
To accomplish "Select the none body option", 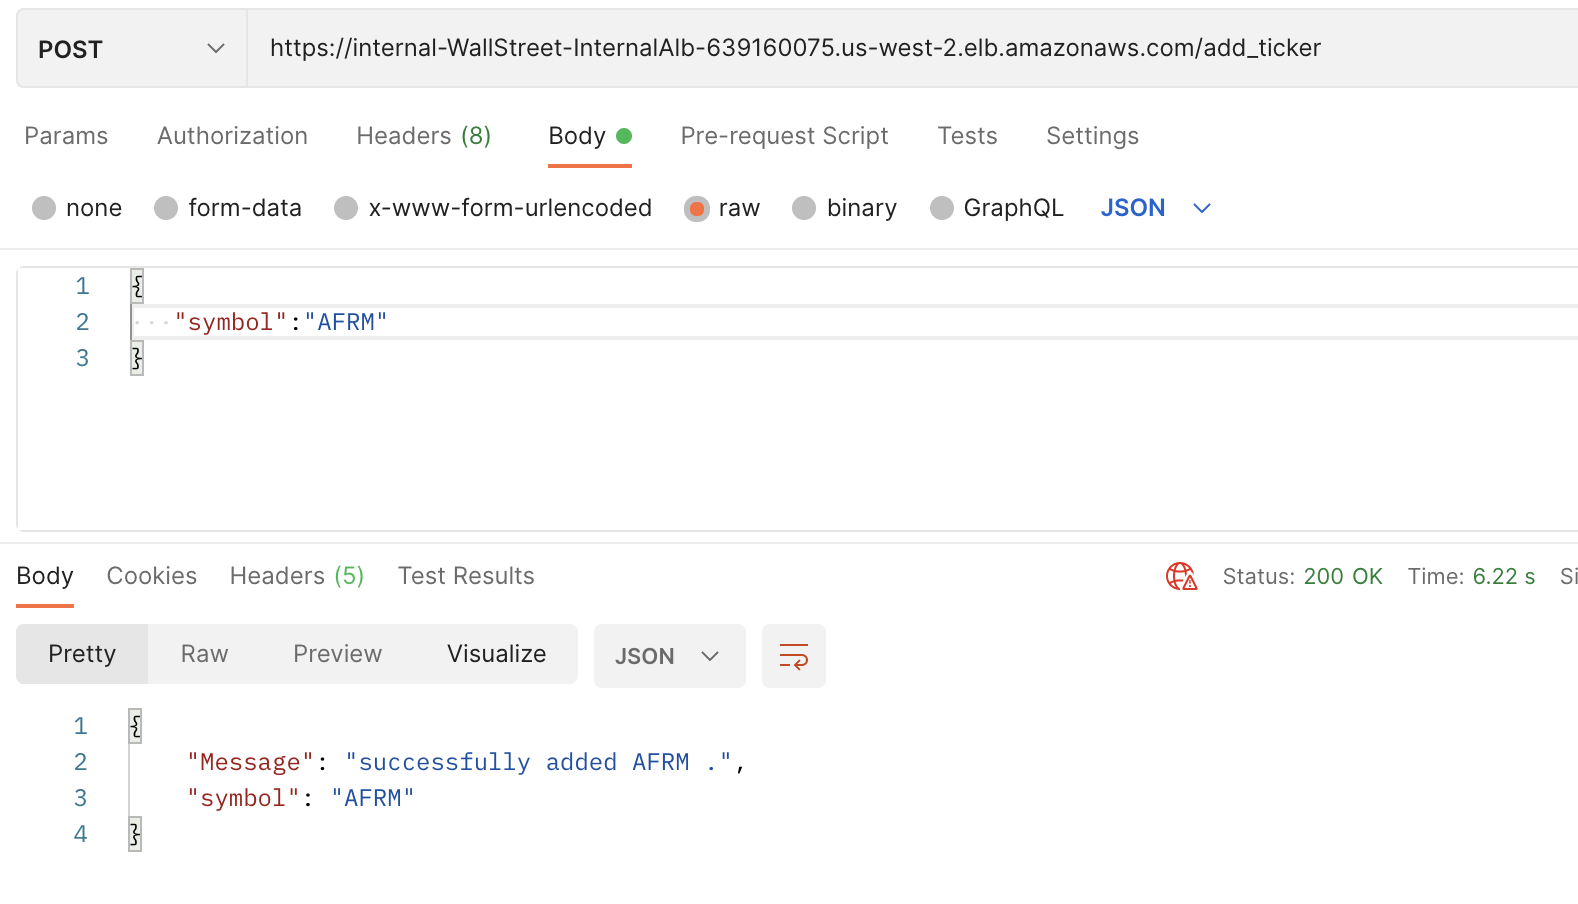I will click(44, 208).
